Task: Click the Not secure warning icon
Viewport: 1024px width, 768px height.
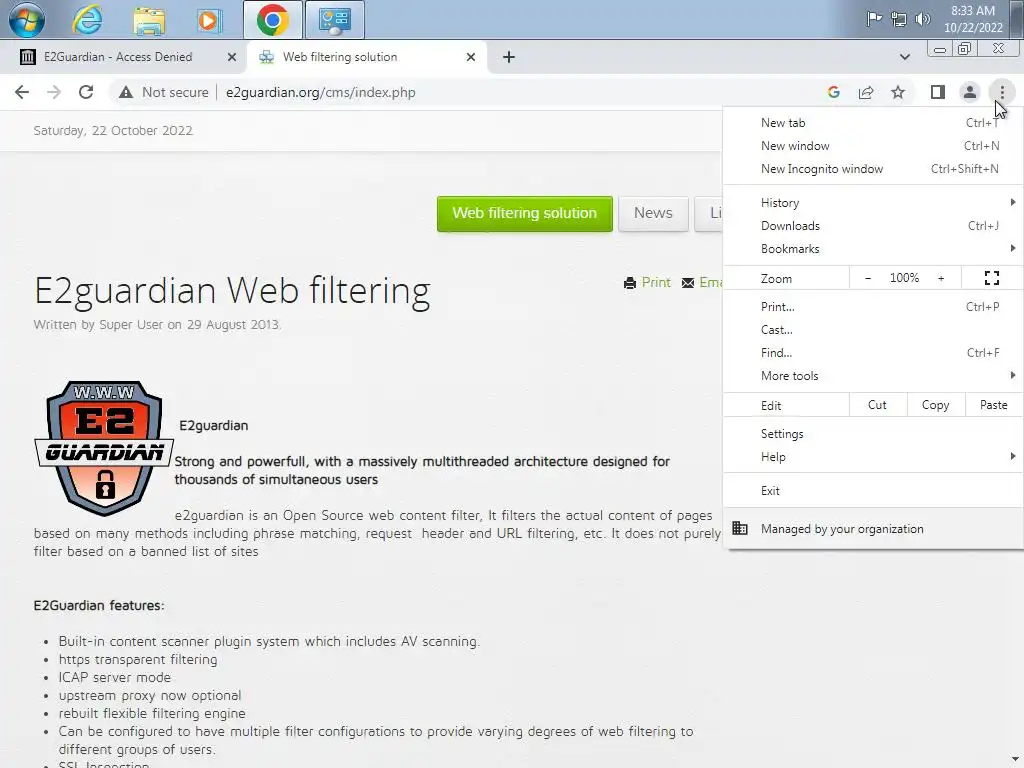Action: point(125,92)
